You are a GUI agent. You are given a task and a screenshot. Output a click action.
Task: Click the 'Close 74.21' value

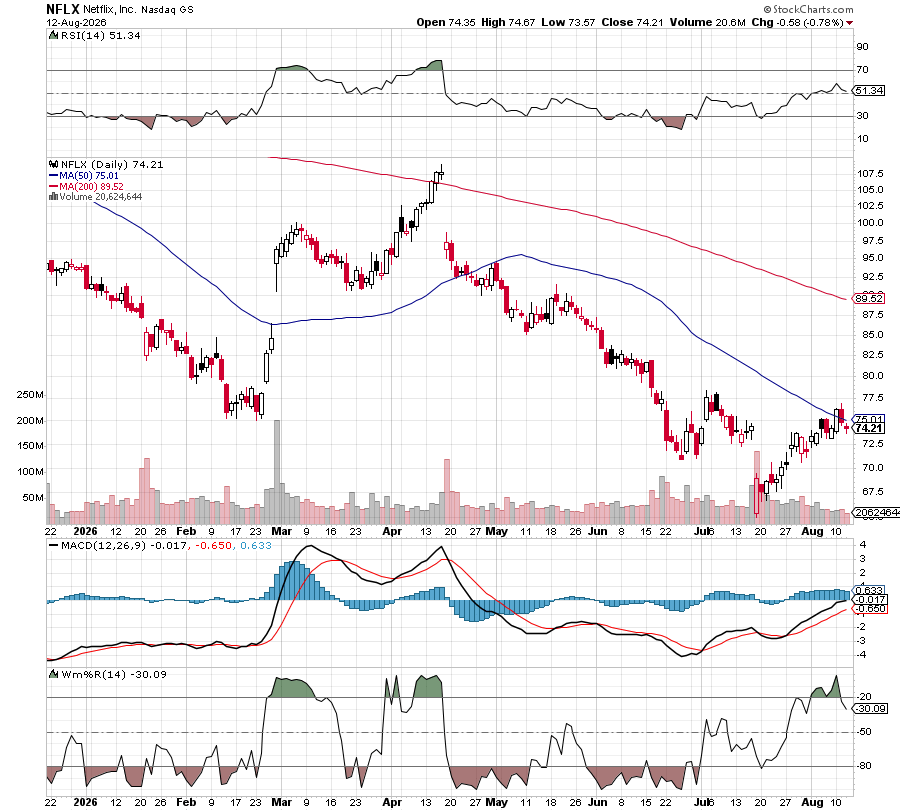click(632, 22)
